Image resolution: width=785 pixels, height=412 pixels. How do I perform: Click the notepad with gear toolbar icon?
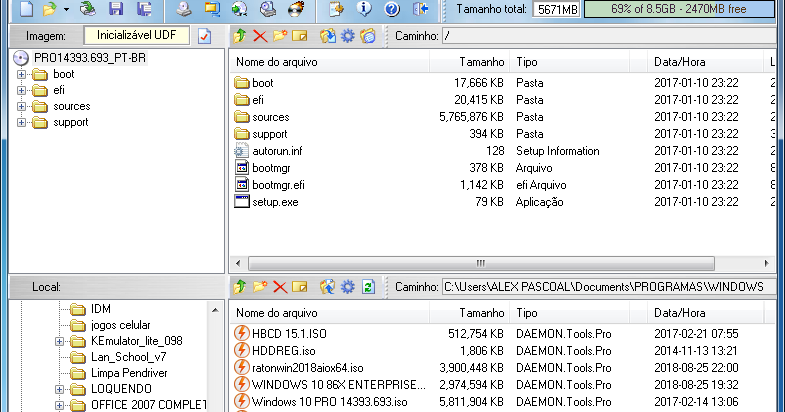[x=336, y=9]
